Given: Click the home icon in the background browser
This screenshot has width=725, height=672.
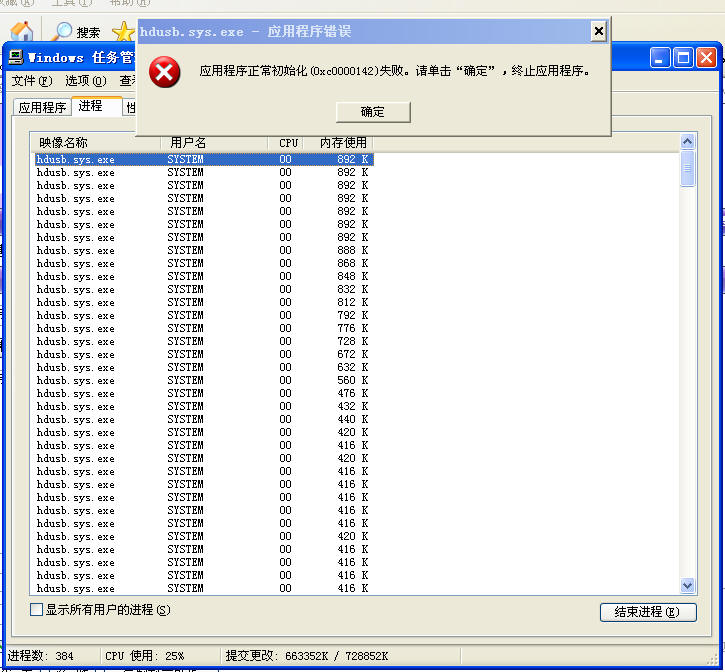Looking at the screenshot, I should [x=22, y=31].
